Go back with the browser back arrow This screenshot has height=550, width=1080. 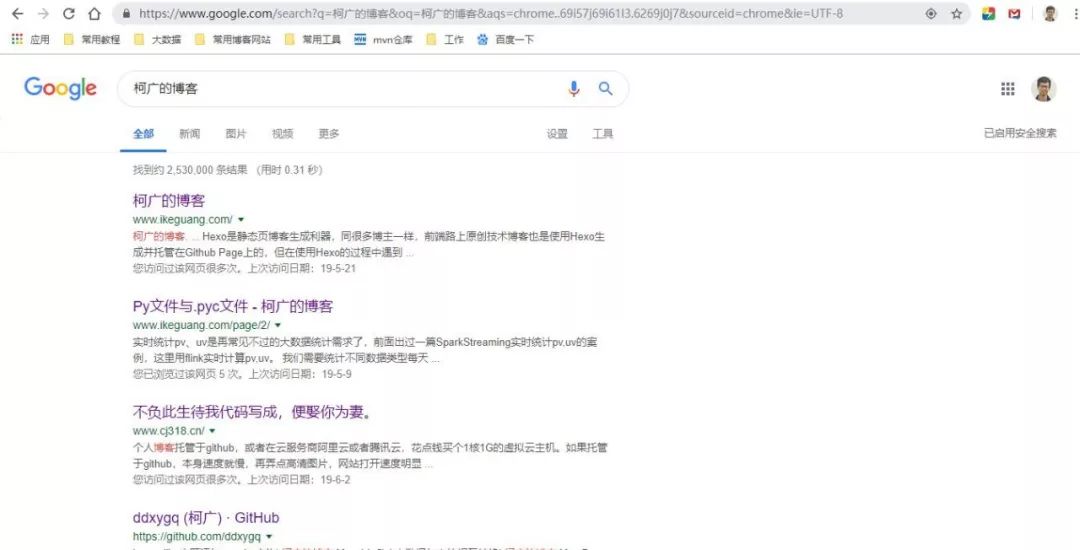[x=18, y=14]
